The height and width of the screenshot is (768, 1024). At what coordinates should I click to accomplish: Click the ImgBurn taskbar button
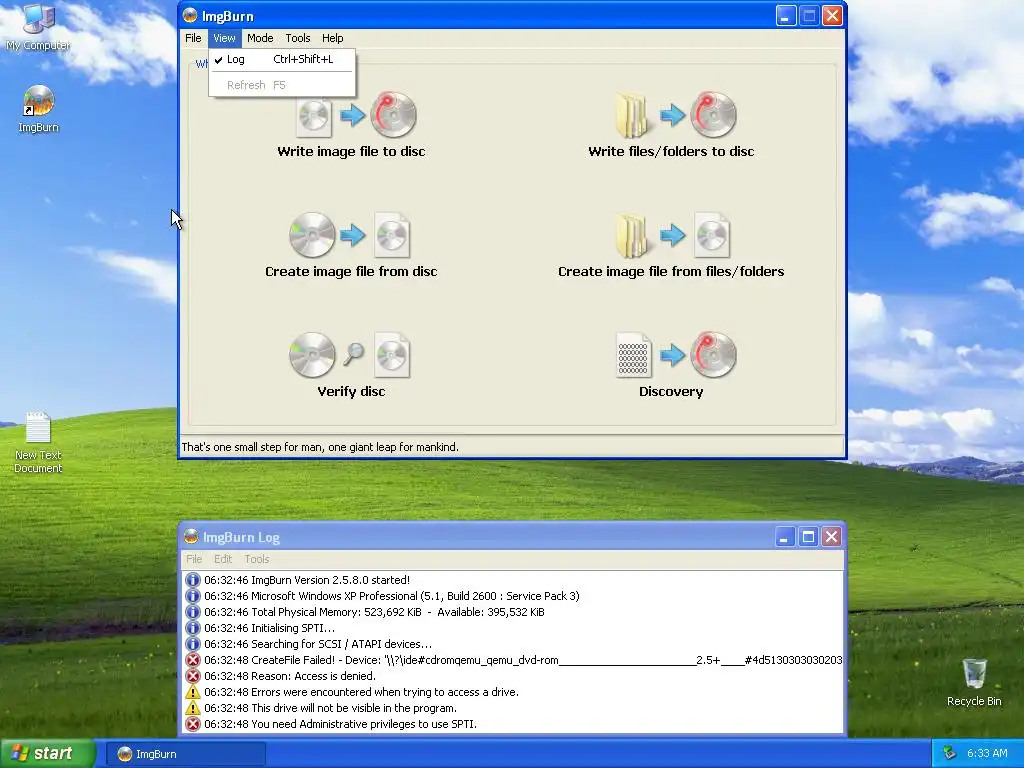[x=185, y=754]
